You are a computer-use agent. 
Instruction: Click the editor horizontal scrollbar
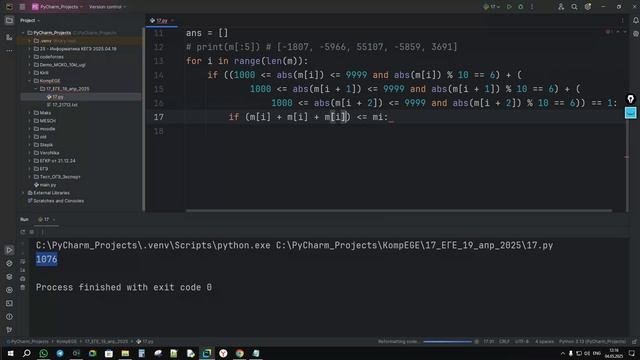click(399, 211)
